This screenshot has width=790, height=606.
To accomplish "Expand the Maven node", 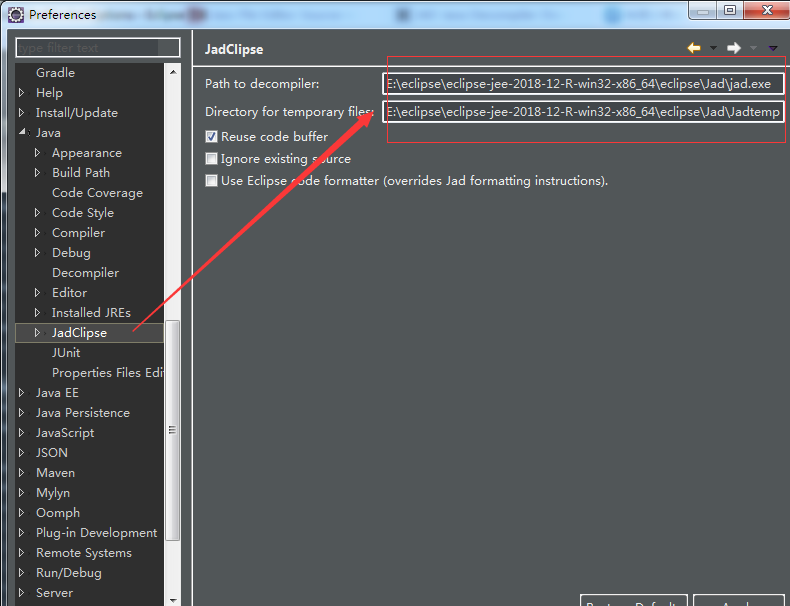I will coord(21,473).
